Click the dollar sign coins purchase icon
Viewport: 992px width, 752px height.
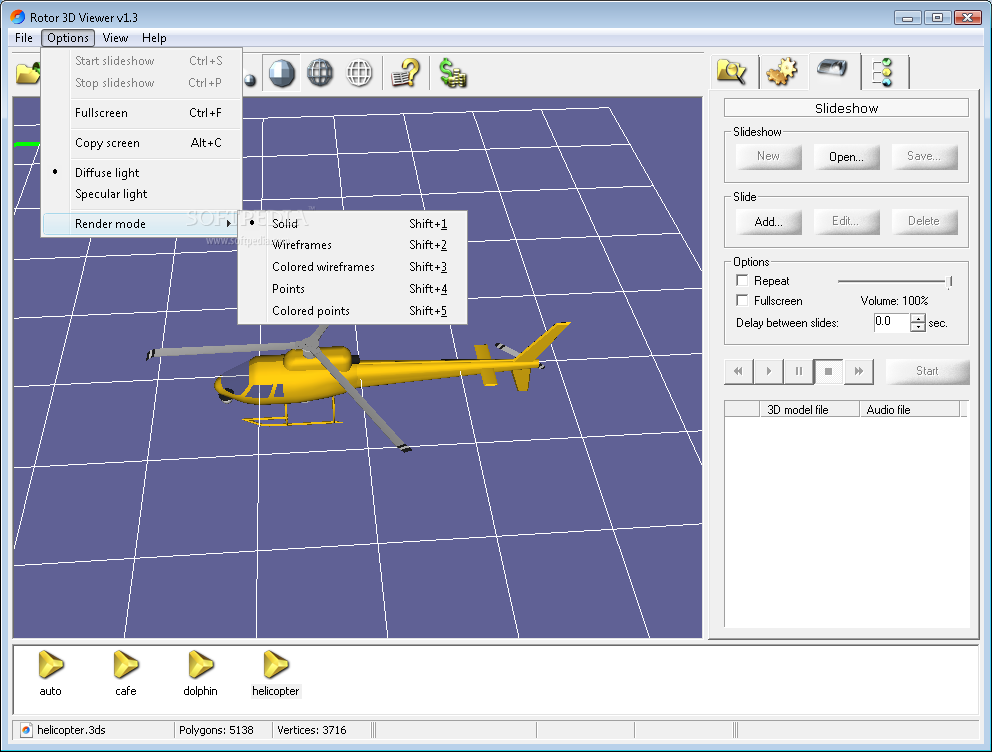[x=453, y=73]
